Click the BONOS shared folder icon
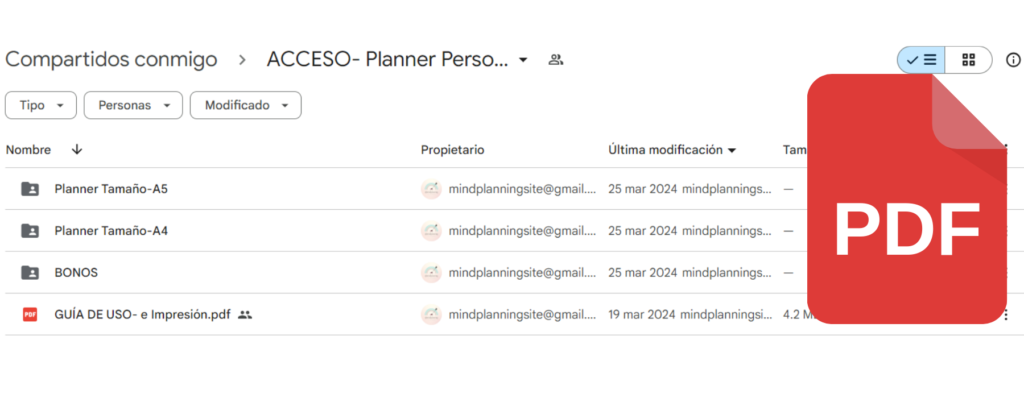Image resolution: width=1024 pixels, height=398 pixels. (x=30, y=273)
